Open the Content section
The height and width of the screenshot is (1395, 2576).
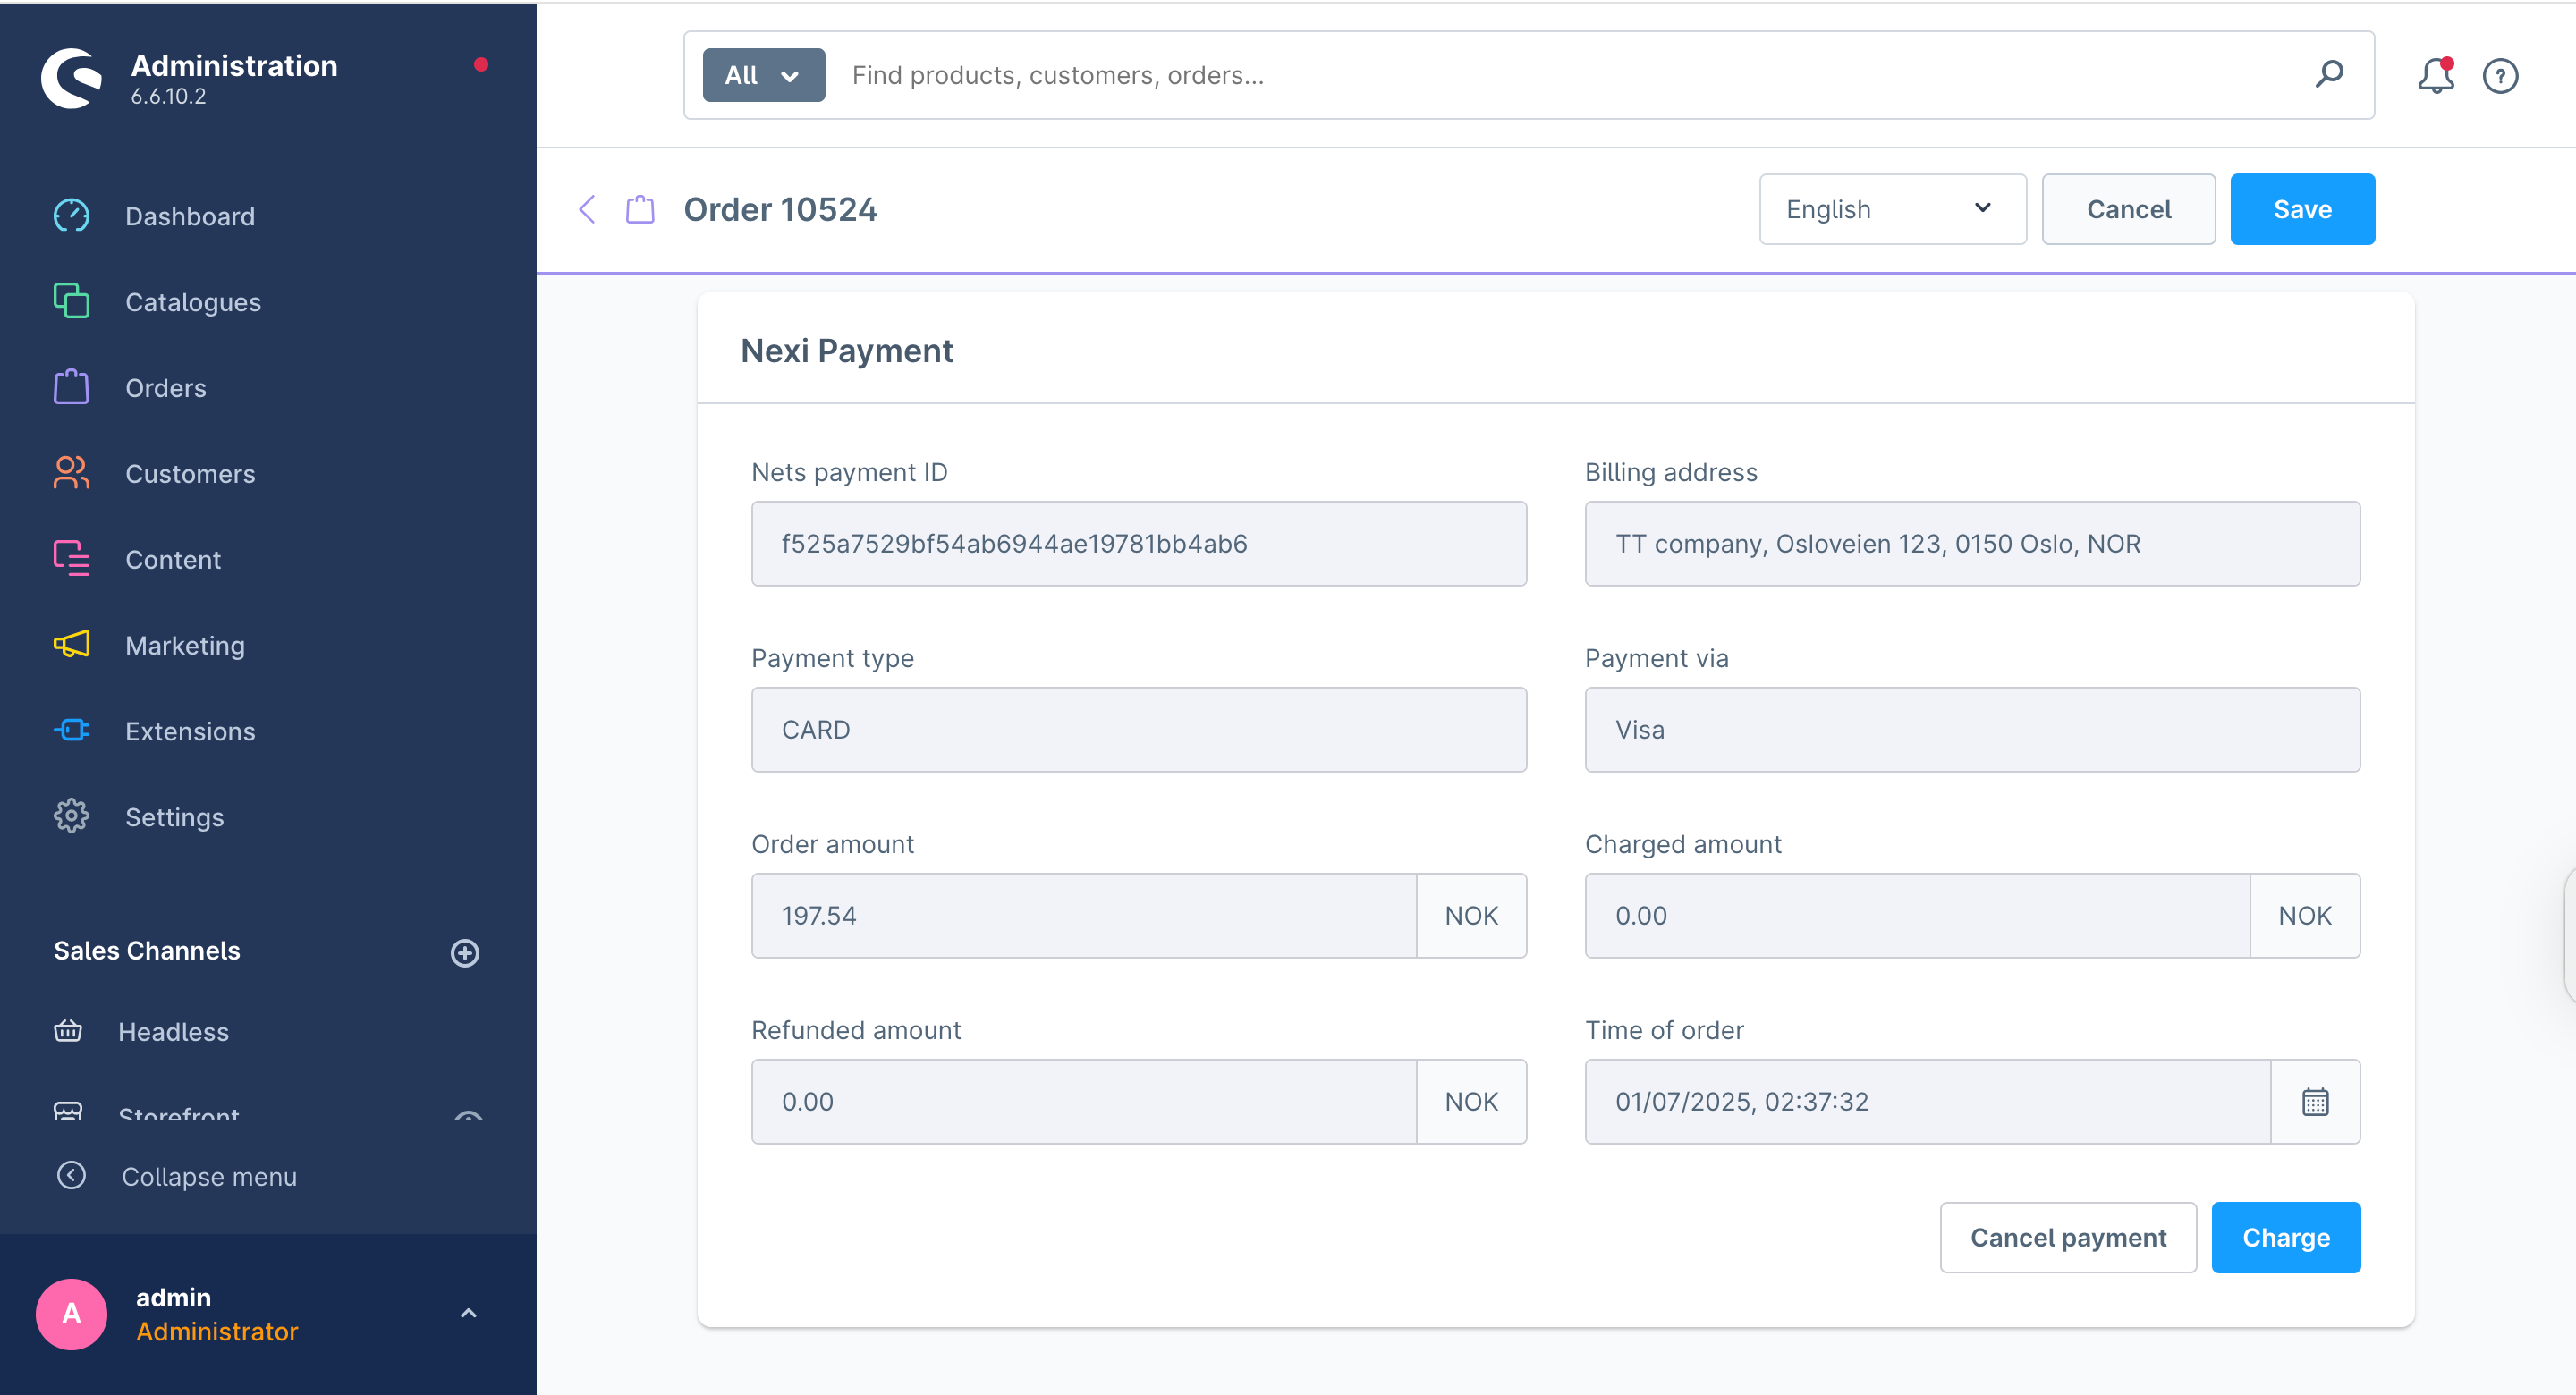[x=173, y=559]
